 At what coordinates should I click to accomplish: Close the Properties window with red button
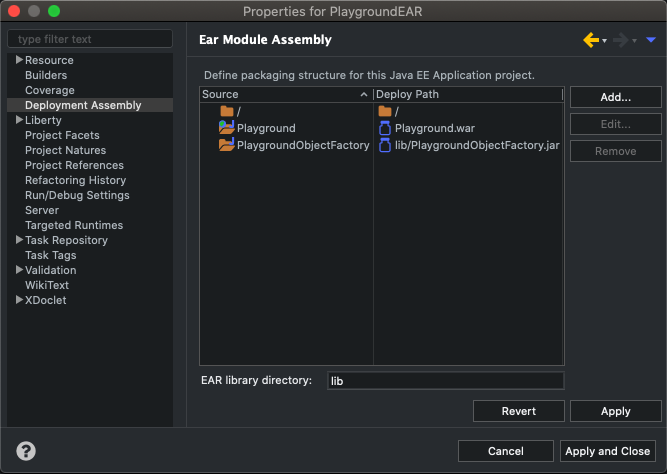14,11
